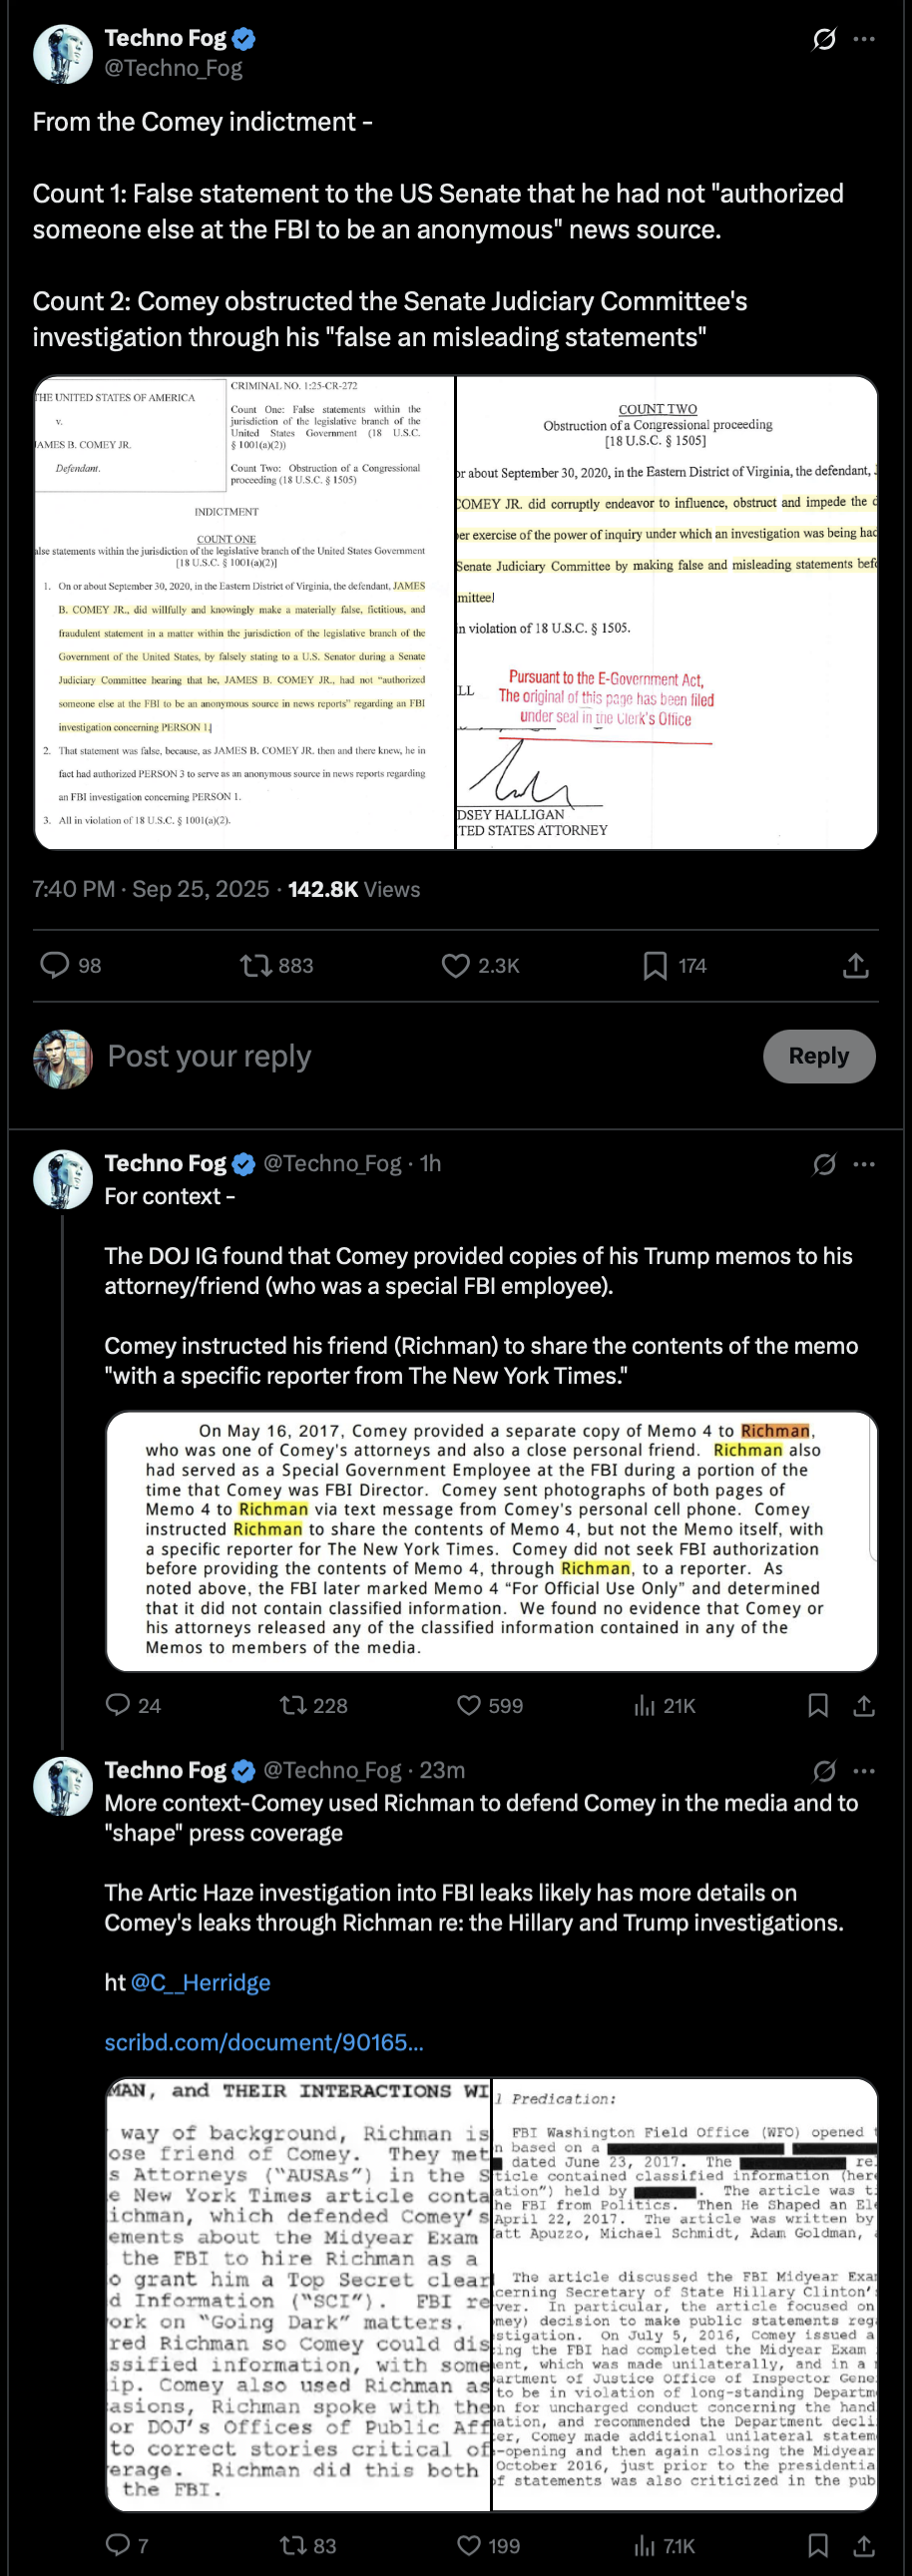The width and height of the screenshot is (912, 2576).
Task: Open the Count Two indictment image
Action: pyautogui.click(x=667, y=612)
